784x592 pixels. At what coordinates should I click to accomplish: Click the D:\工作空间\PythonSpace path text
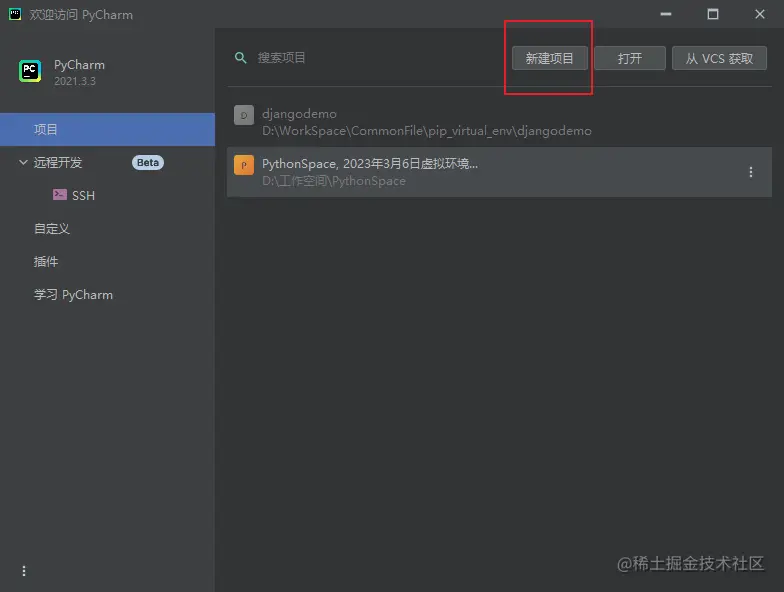click(334, 181)
